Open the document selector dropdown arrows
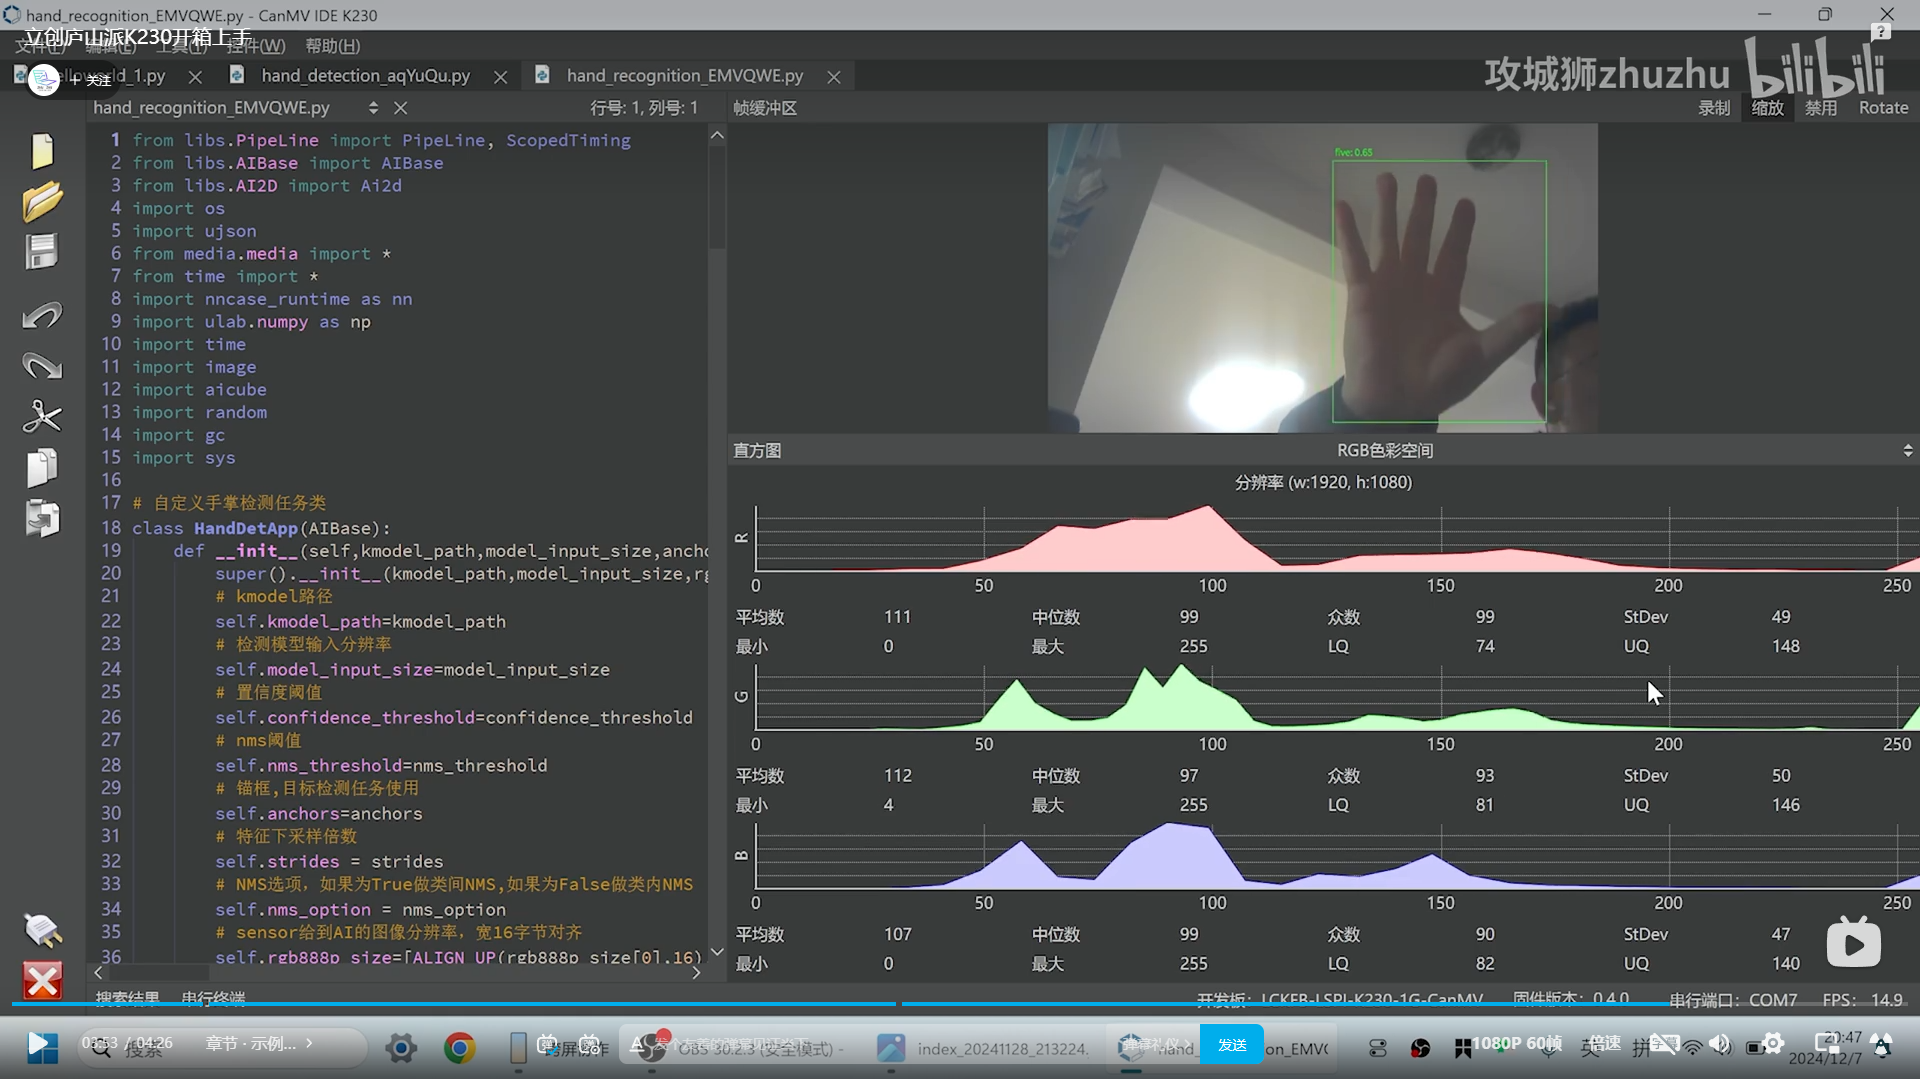1920x1079 pixels. click(x=373, y=108)
